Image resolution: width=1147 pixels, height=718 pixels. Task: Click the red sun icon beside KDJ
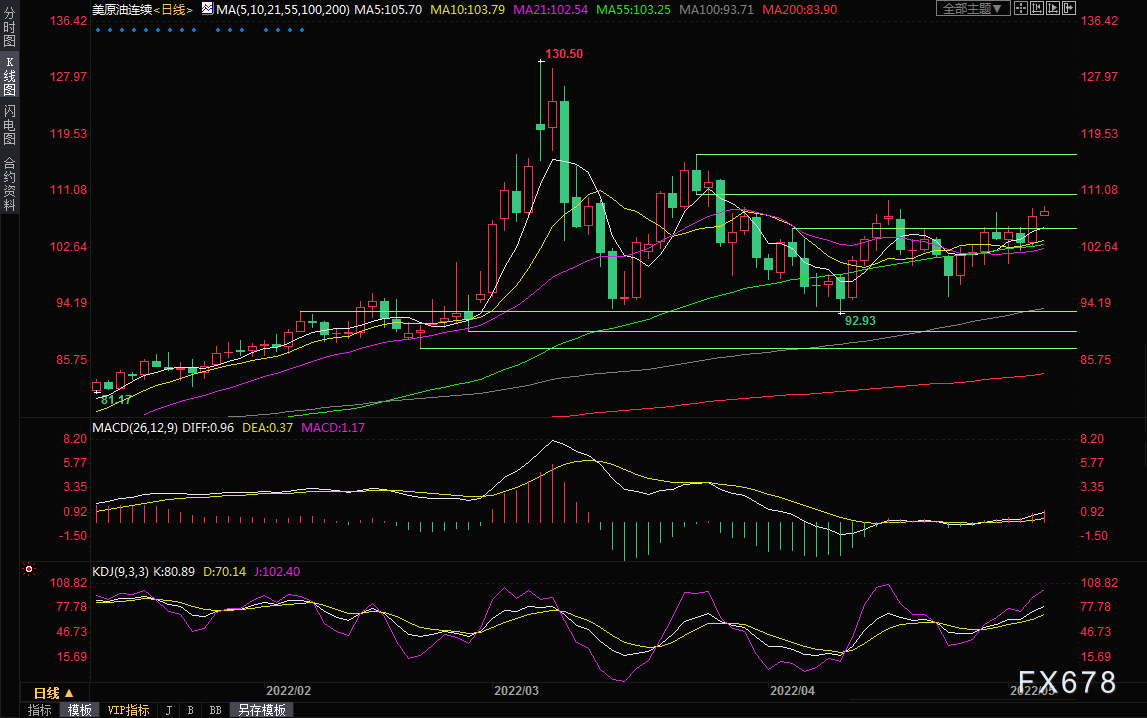click(x=29, y=569)
